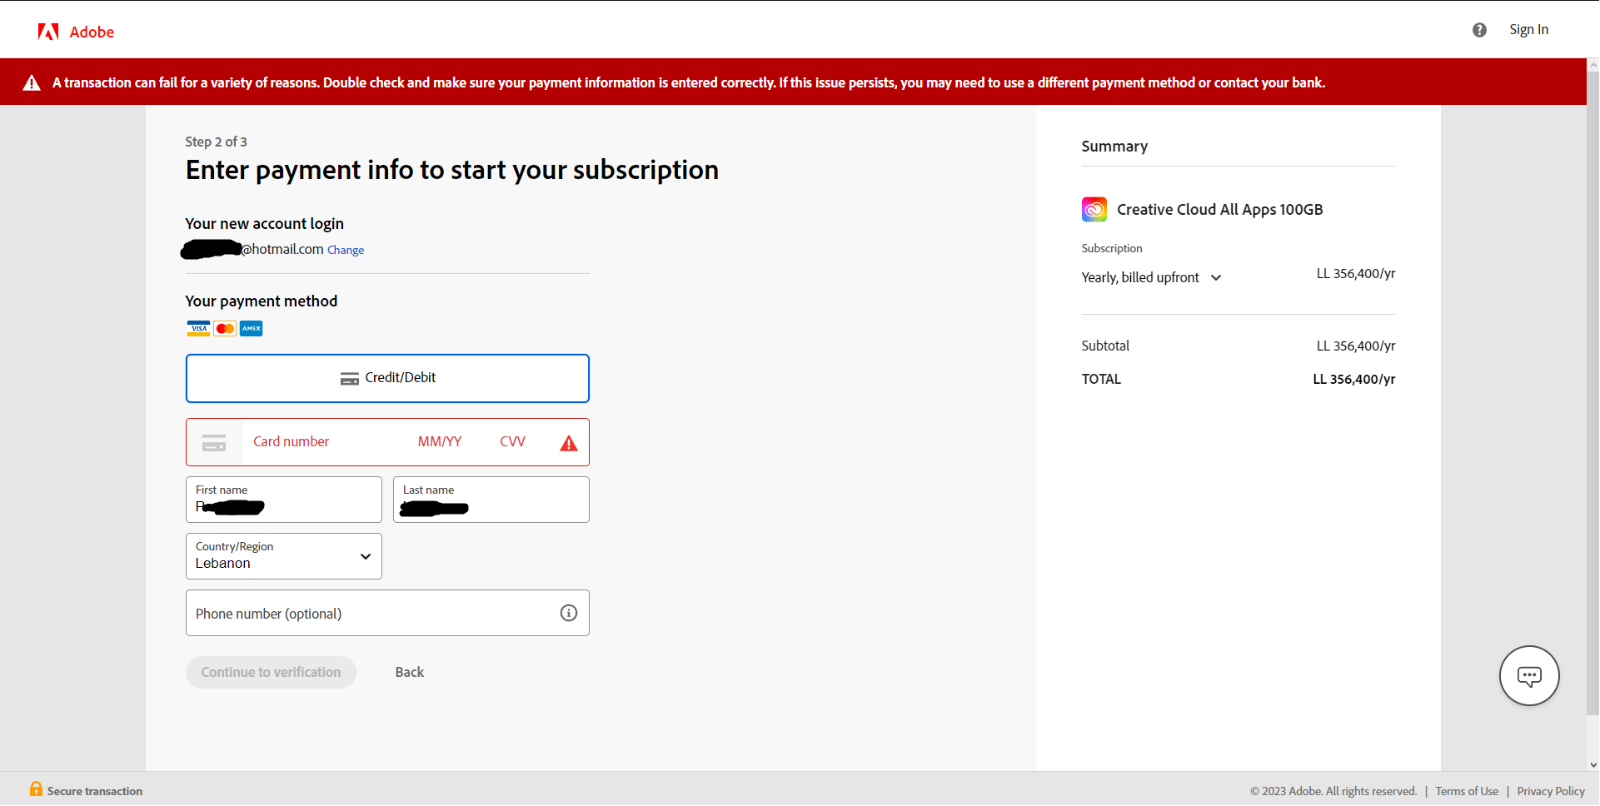Open the Country/Region dropdown showing Lebanon
The image size is (1600, 806).
284,556
